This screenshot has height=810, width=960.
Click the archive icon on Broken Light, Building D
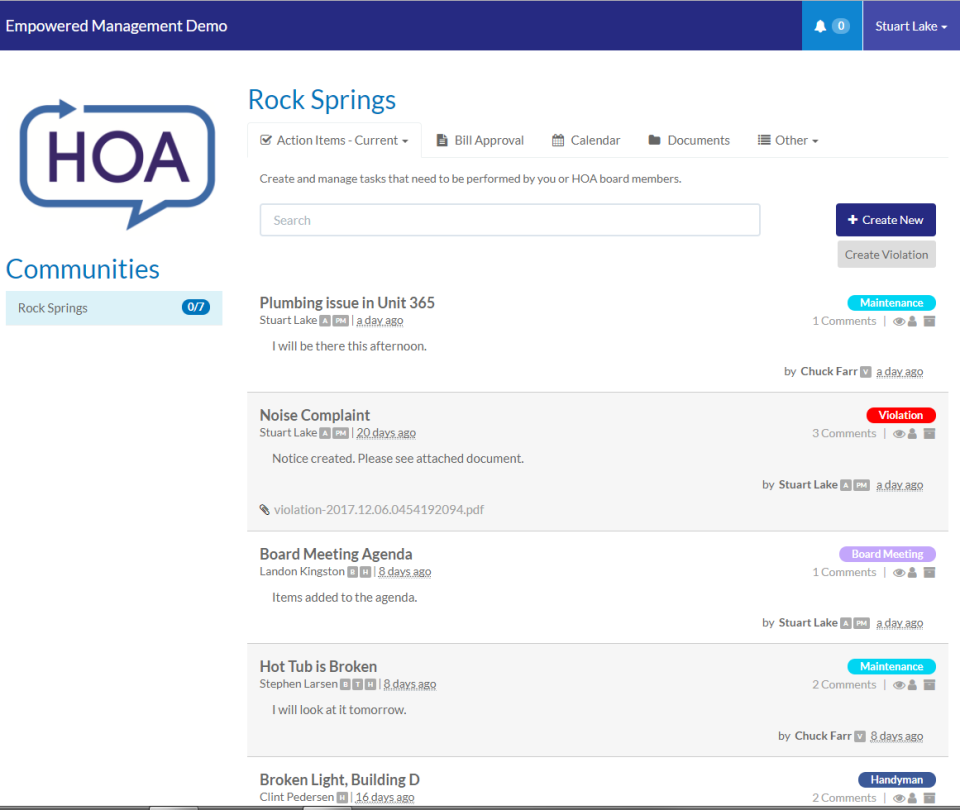click(x=929, y=797)
